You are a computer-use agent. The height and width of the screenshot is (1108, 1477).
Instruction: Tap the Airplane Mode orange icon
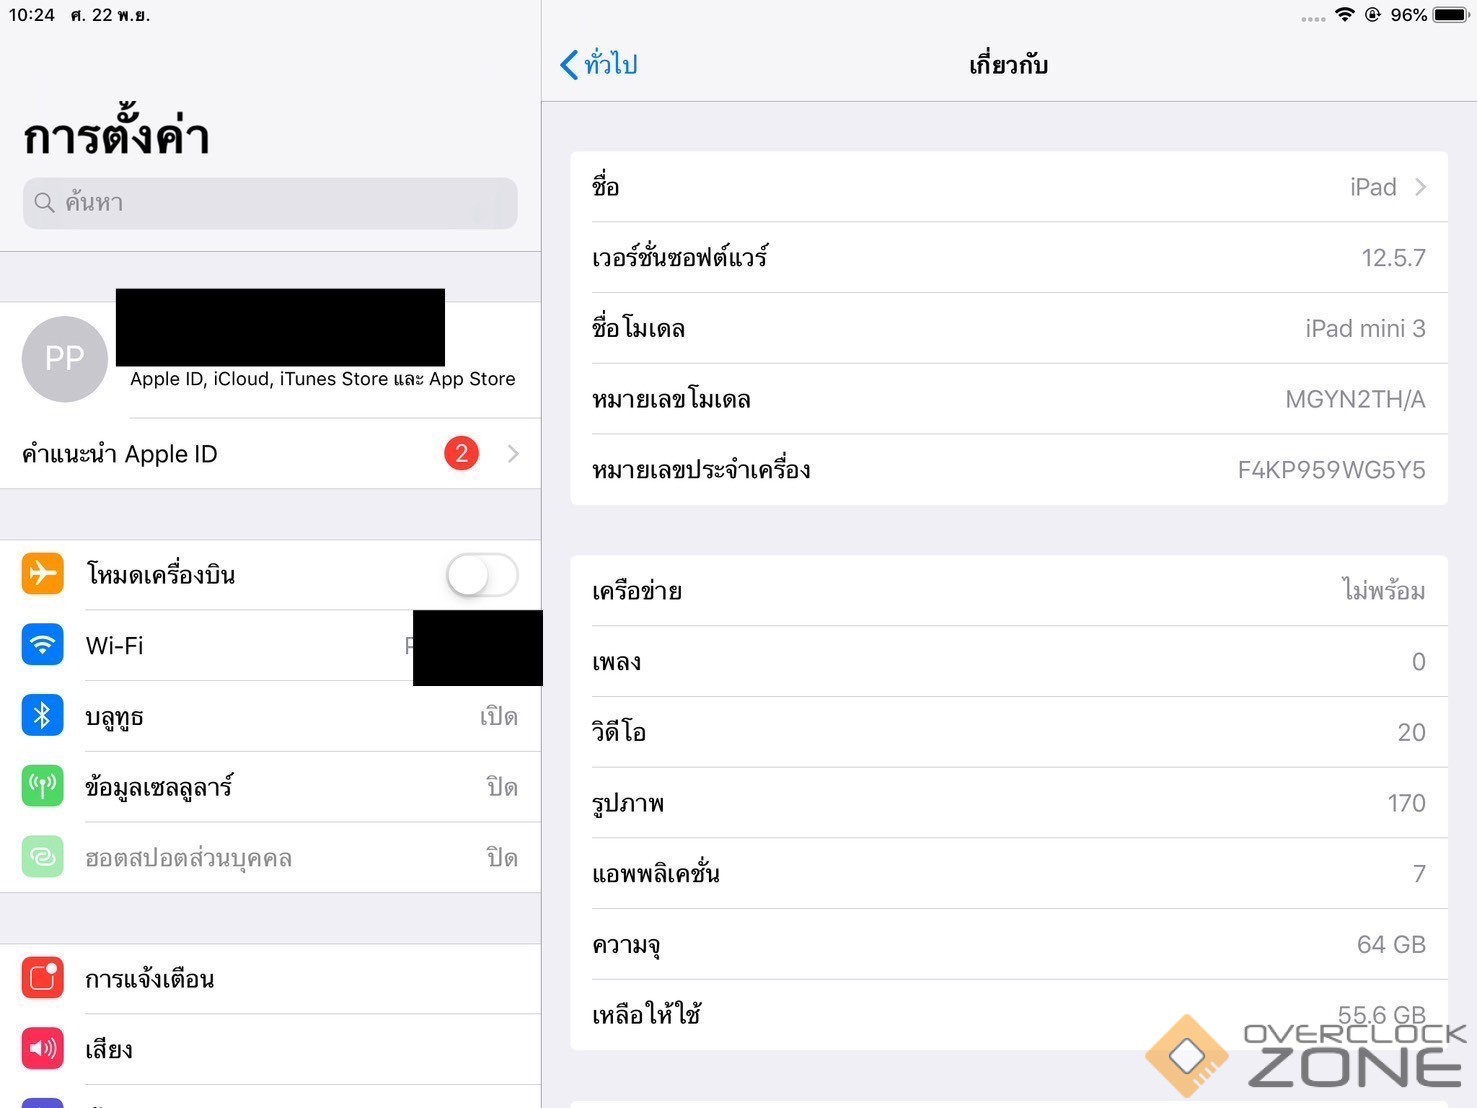click(43, 574)
